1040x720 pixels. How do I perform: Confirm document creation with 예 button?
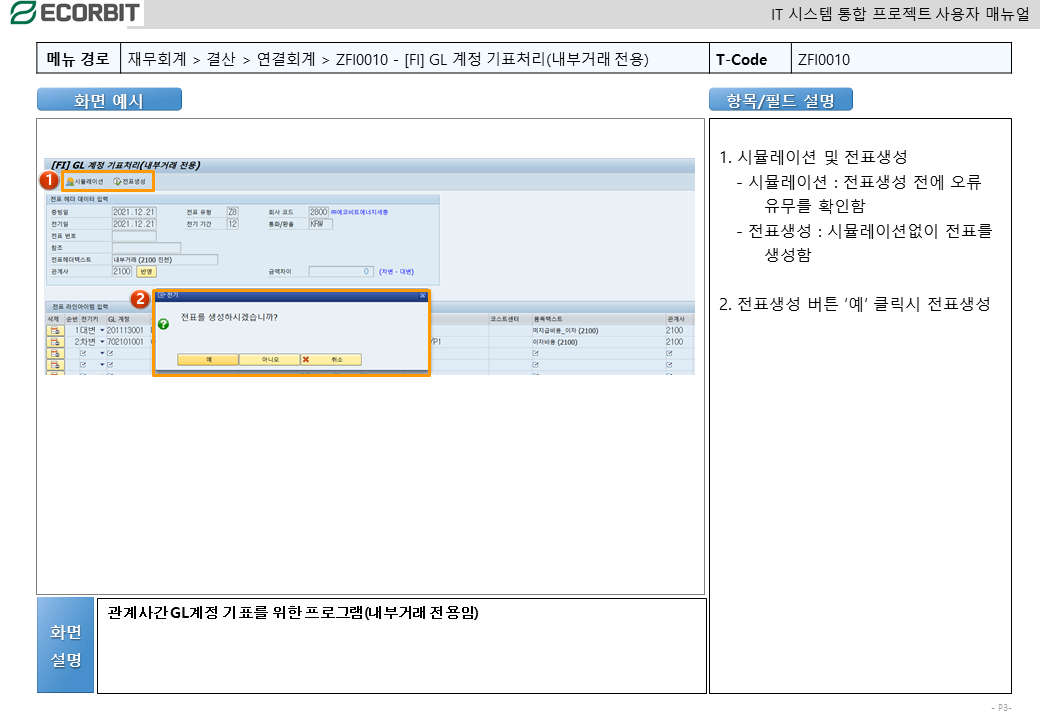coord(208,359)
